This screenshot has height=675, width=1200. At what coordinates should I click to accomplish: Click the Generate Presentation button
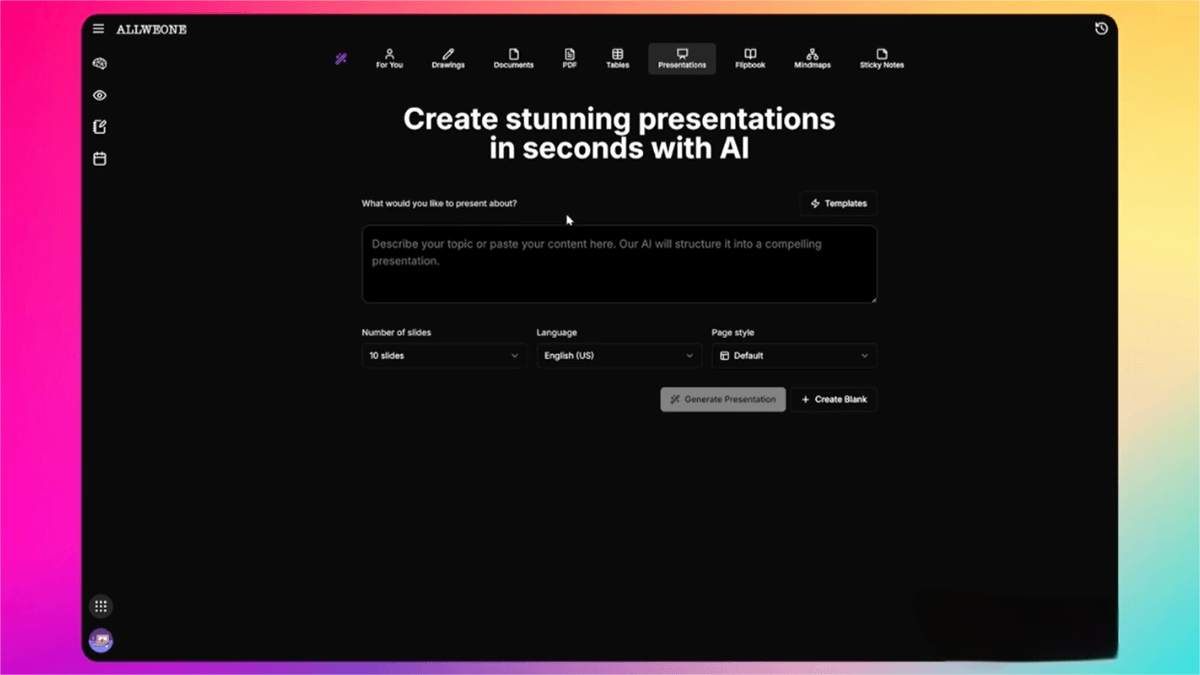click(722, 399)
